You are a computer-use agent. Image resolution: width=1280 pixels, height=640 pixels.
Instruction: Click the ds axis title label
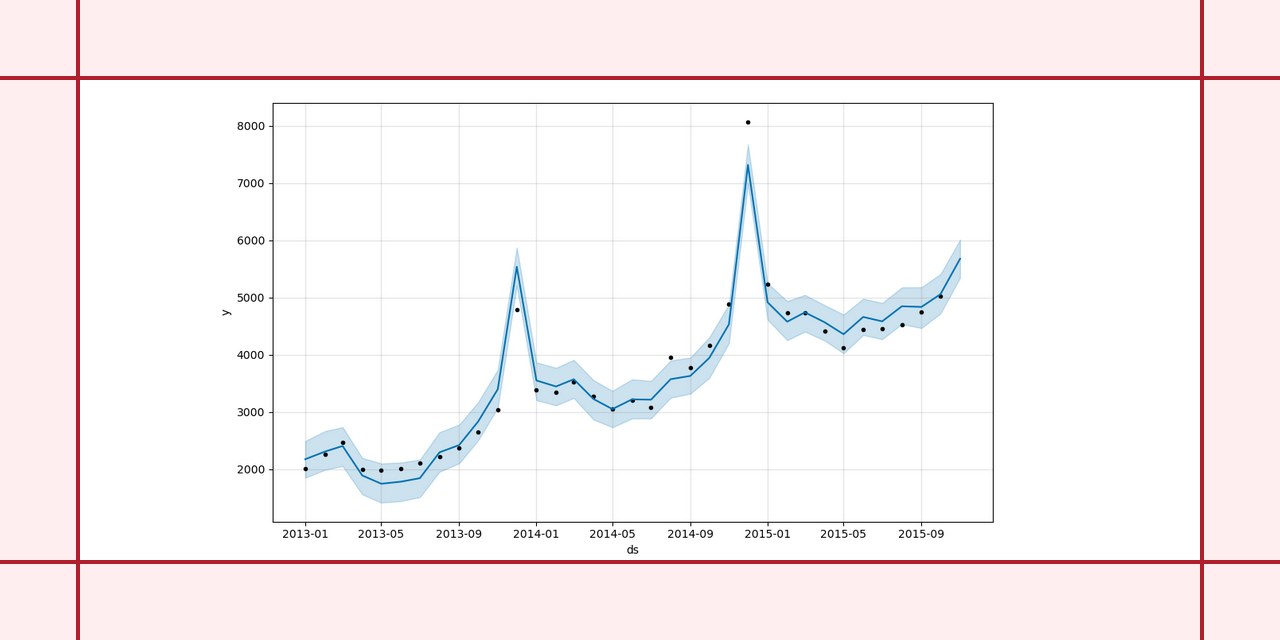click(x=632, y=549)
